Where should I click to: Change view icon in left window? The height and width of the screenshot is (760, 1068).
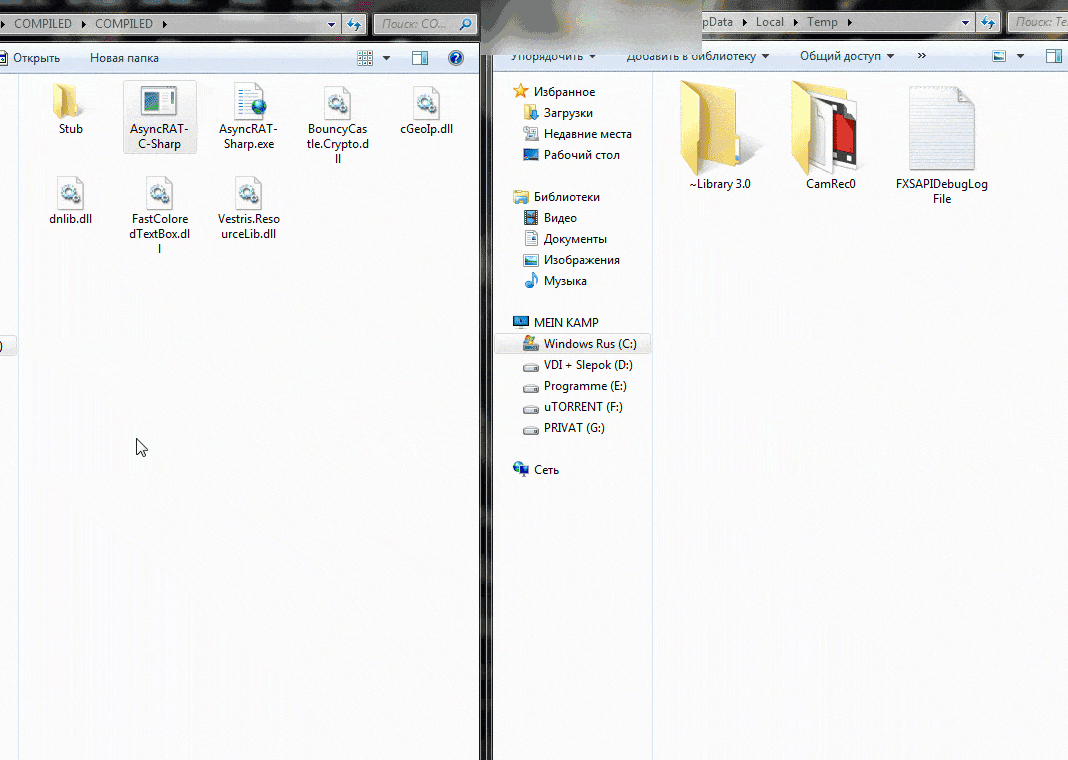(x=365, y=58)
